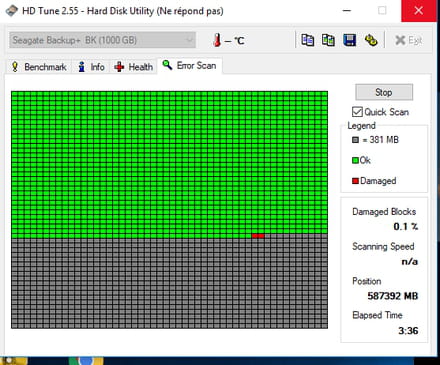Switch to the Health tab

tap(133, 67)
